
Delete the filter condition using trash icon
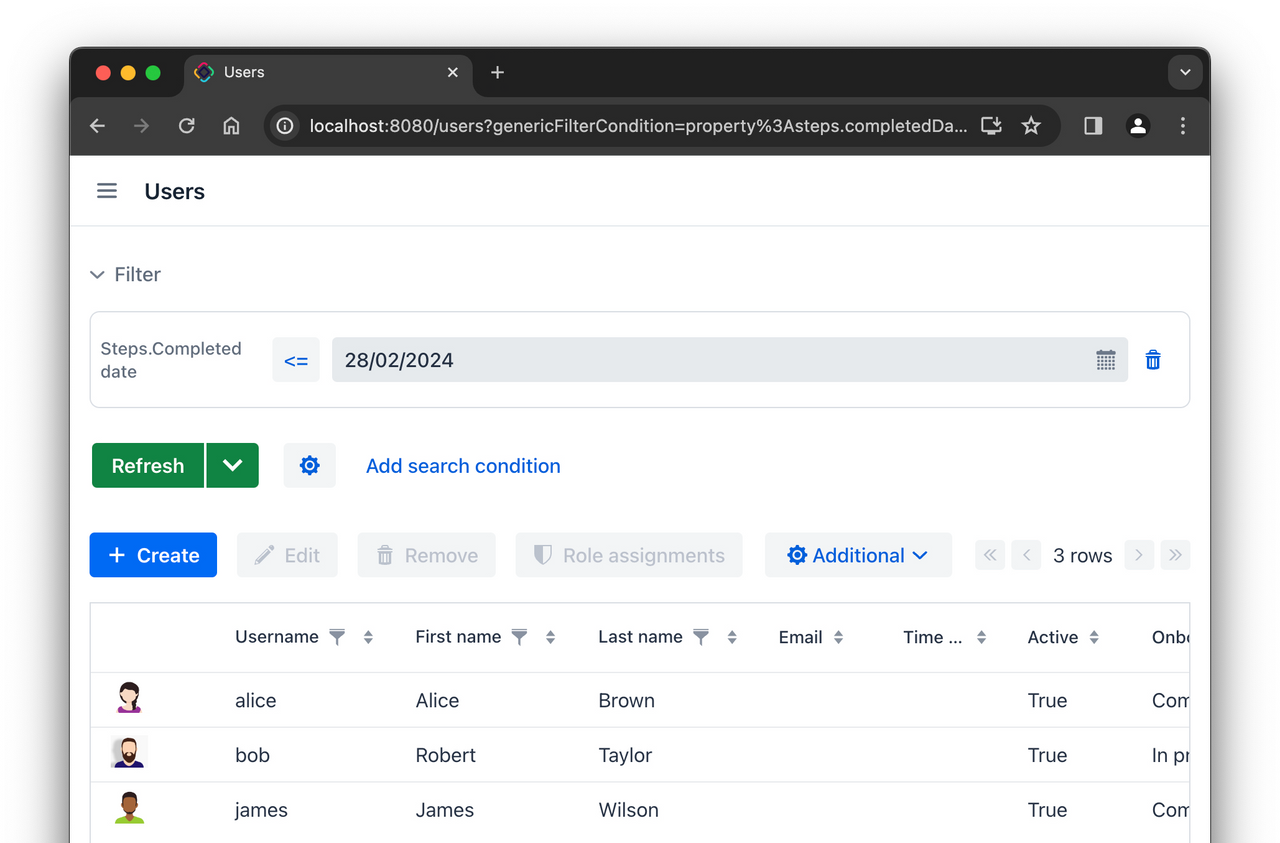pos(1153,360)
